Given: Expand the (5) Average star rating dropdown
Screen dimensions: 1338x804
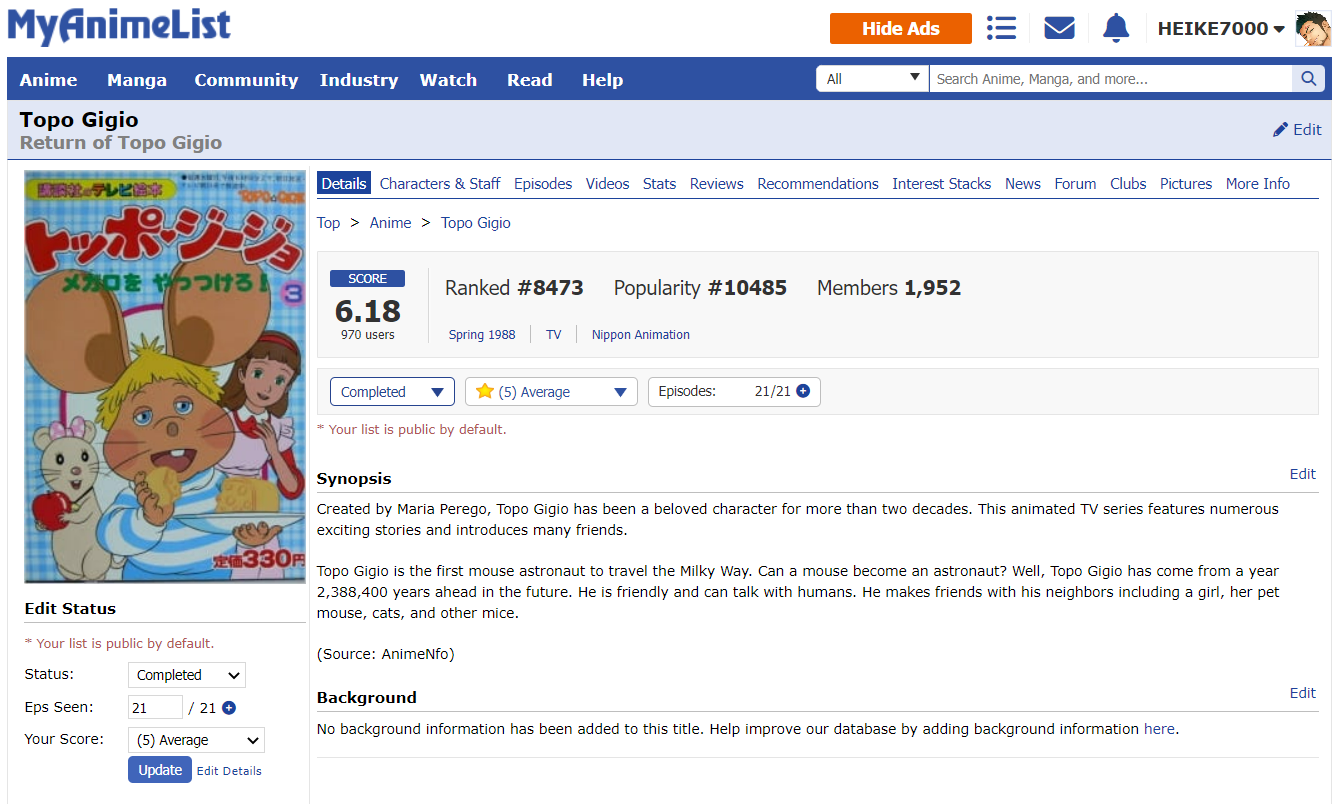Looking at the screenshot, I should tap(551, 392).
